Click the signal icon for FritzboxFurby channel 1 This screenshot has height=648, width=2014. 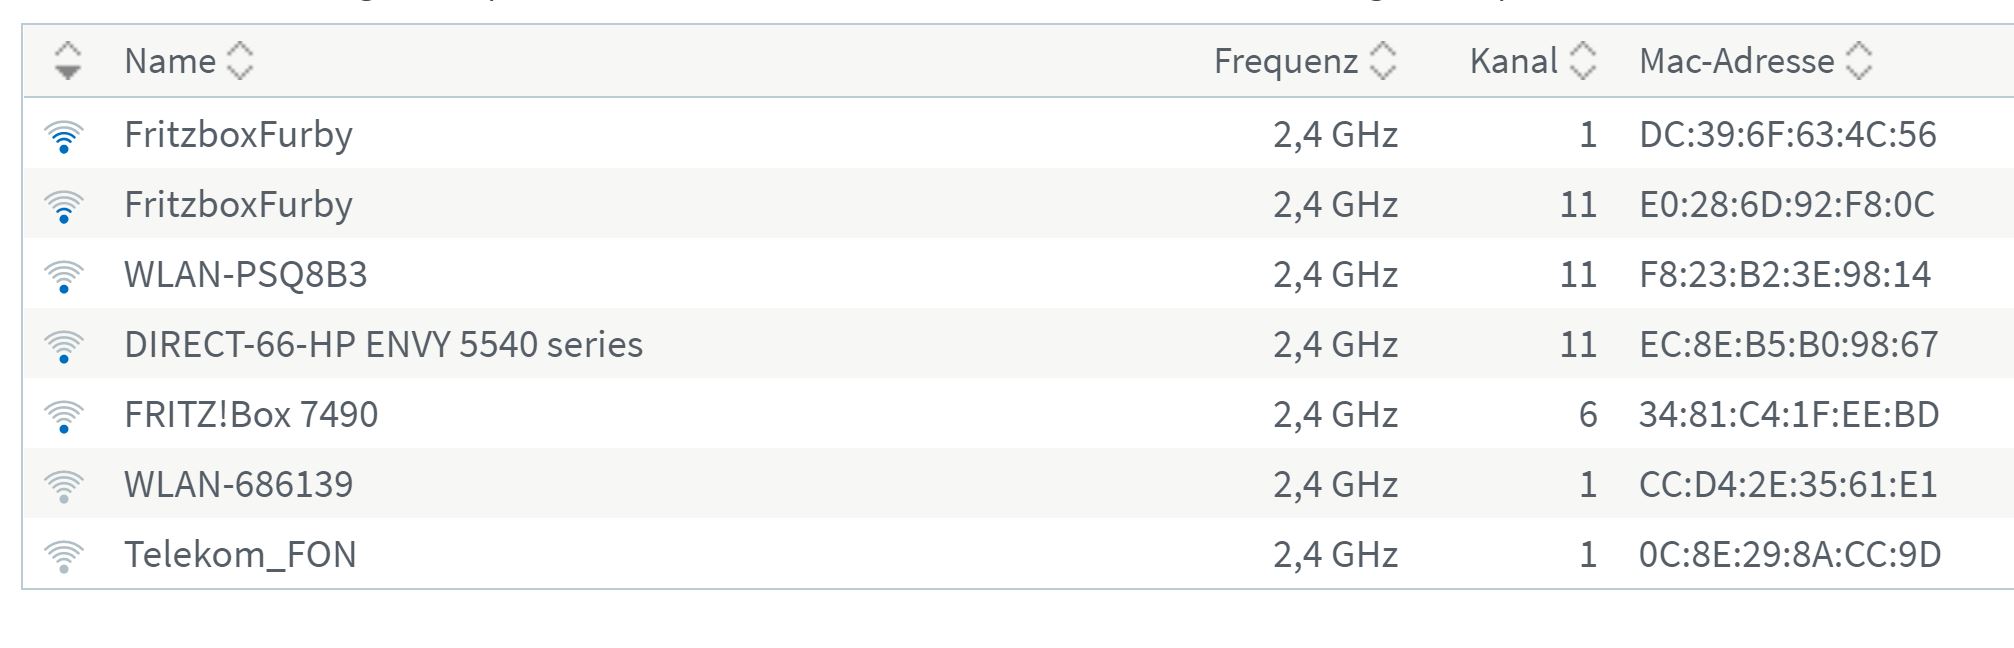point(64,136)
